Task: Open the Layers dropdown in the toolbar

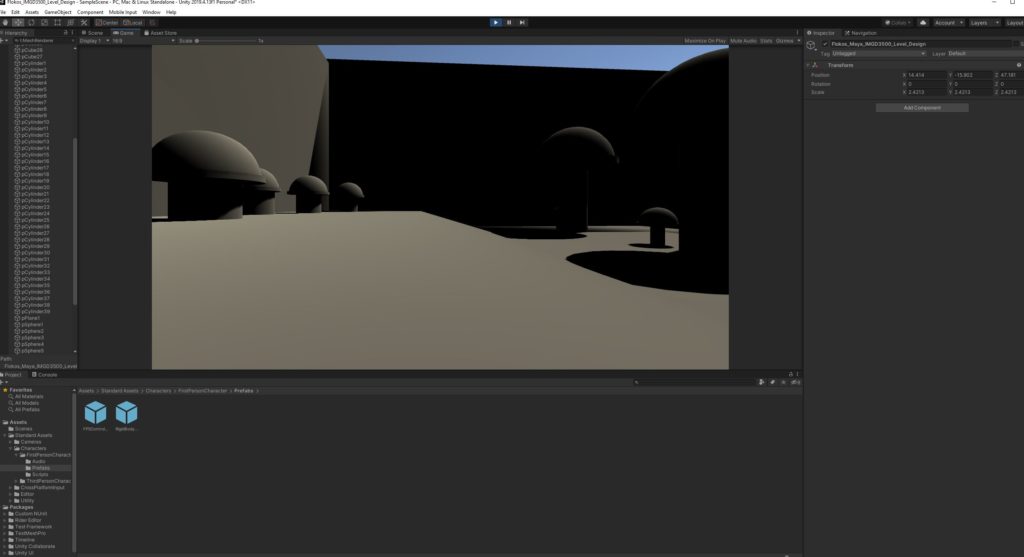Action: 981,22
